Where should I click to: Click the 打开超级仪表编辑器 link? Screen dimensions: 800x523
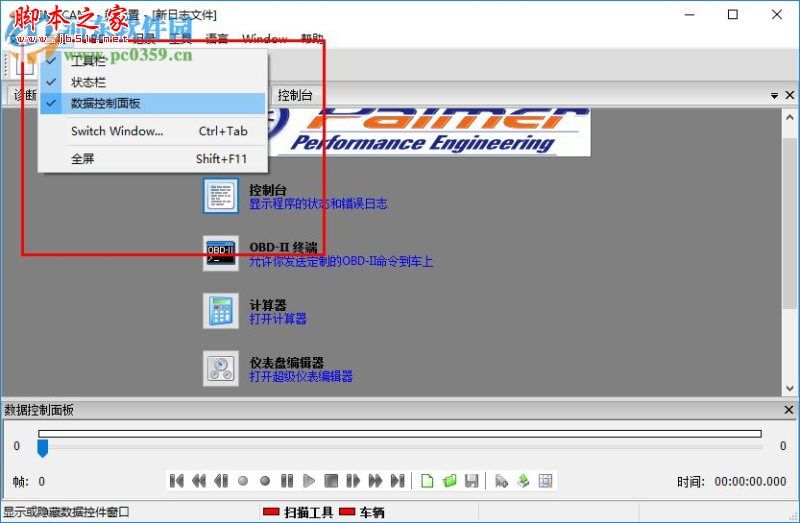301,377
